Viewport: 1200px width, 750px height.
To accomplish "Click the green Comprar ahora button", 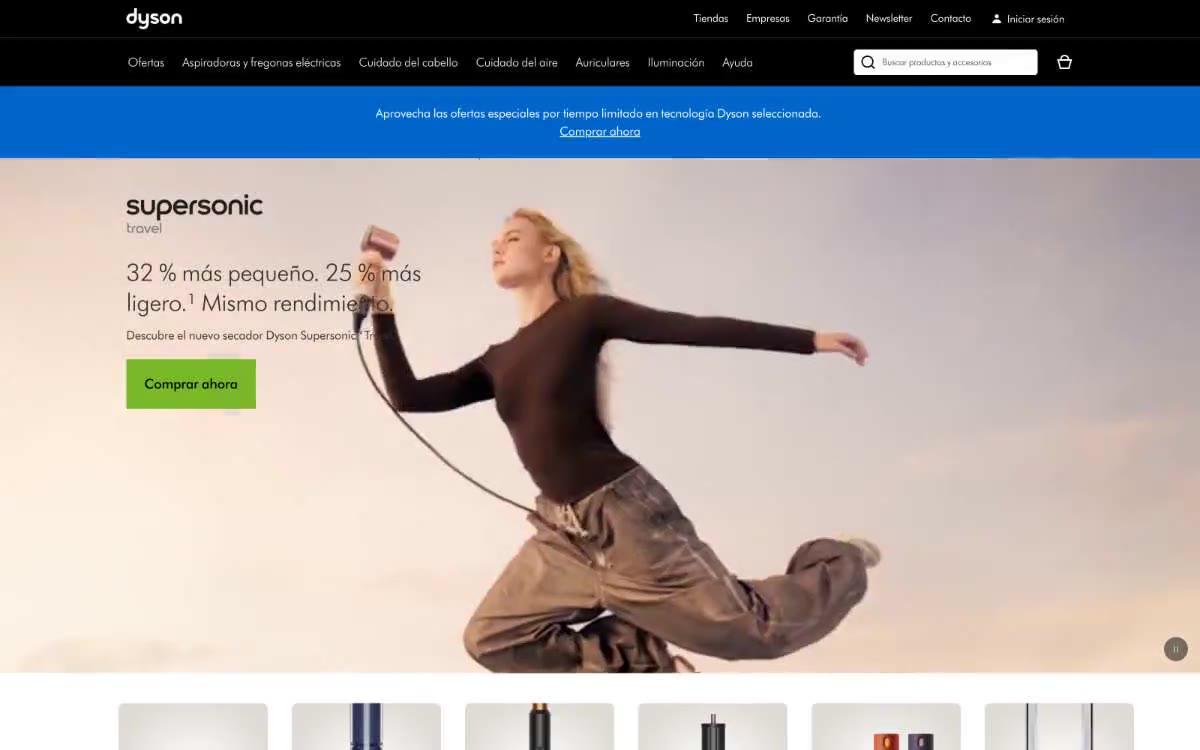I will (x=191, y=384).
